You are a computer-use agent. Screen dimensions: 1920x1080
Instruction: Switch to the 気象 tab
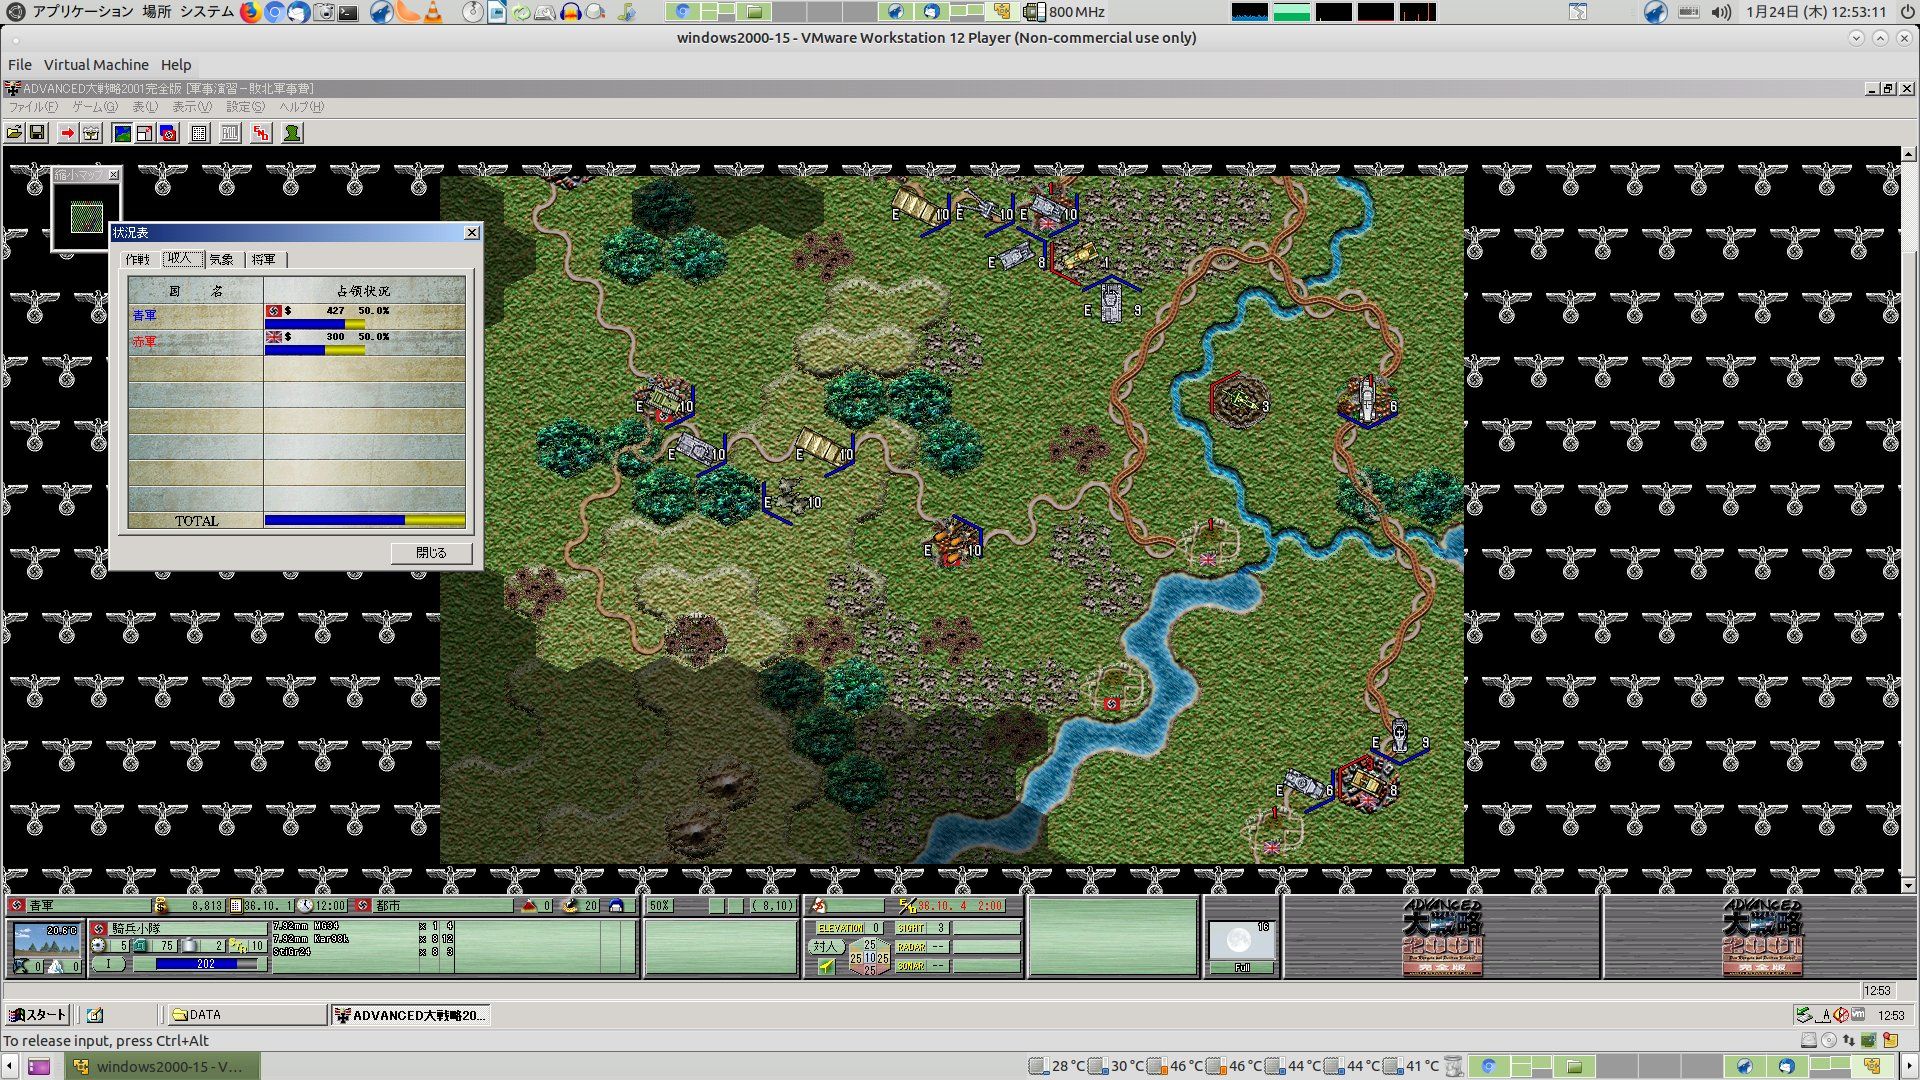[x=221, y=259]
